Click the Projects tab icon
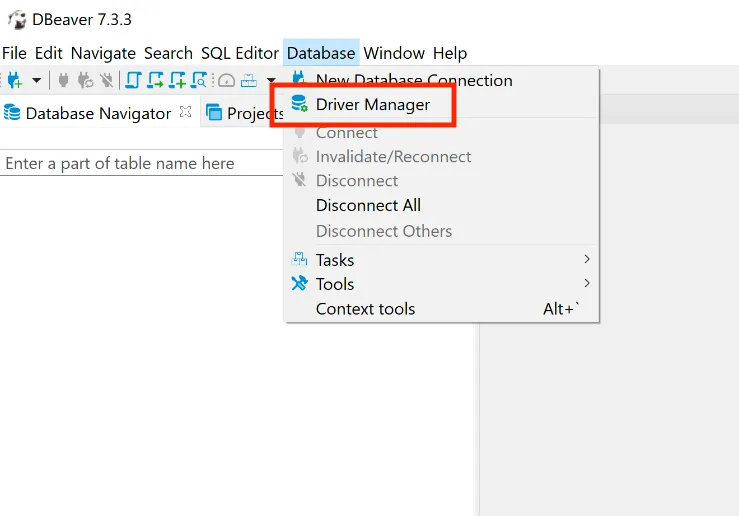Screen dimensions: 739x516 214,113
